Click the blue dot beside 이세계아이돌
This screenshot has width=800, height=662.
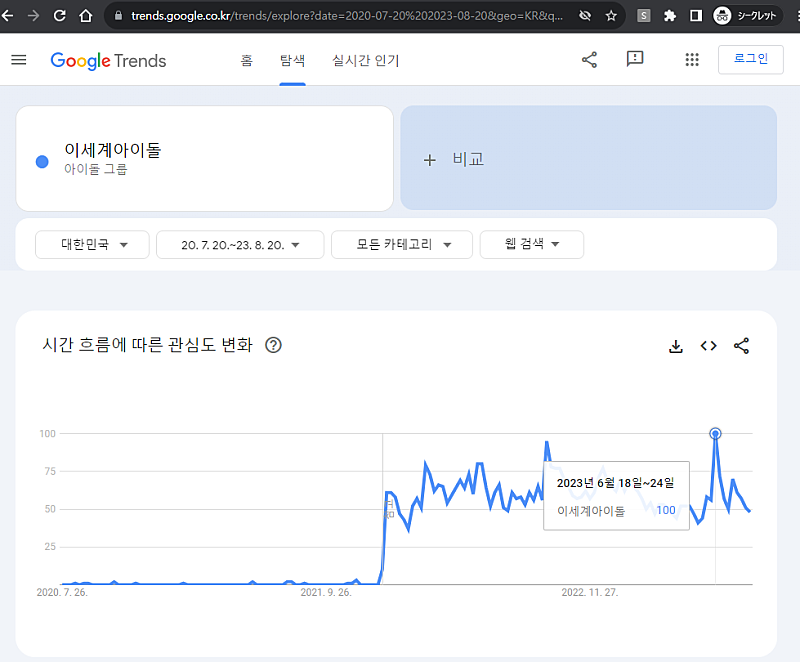click(x=42, y=162)
